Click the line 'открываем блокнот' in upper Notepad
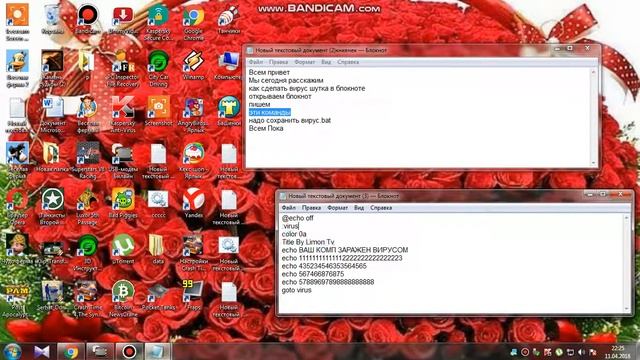Image resolution: width=640 pixels, height=360 pixels. (280, 96)
